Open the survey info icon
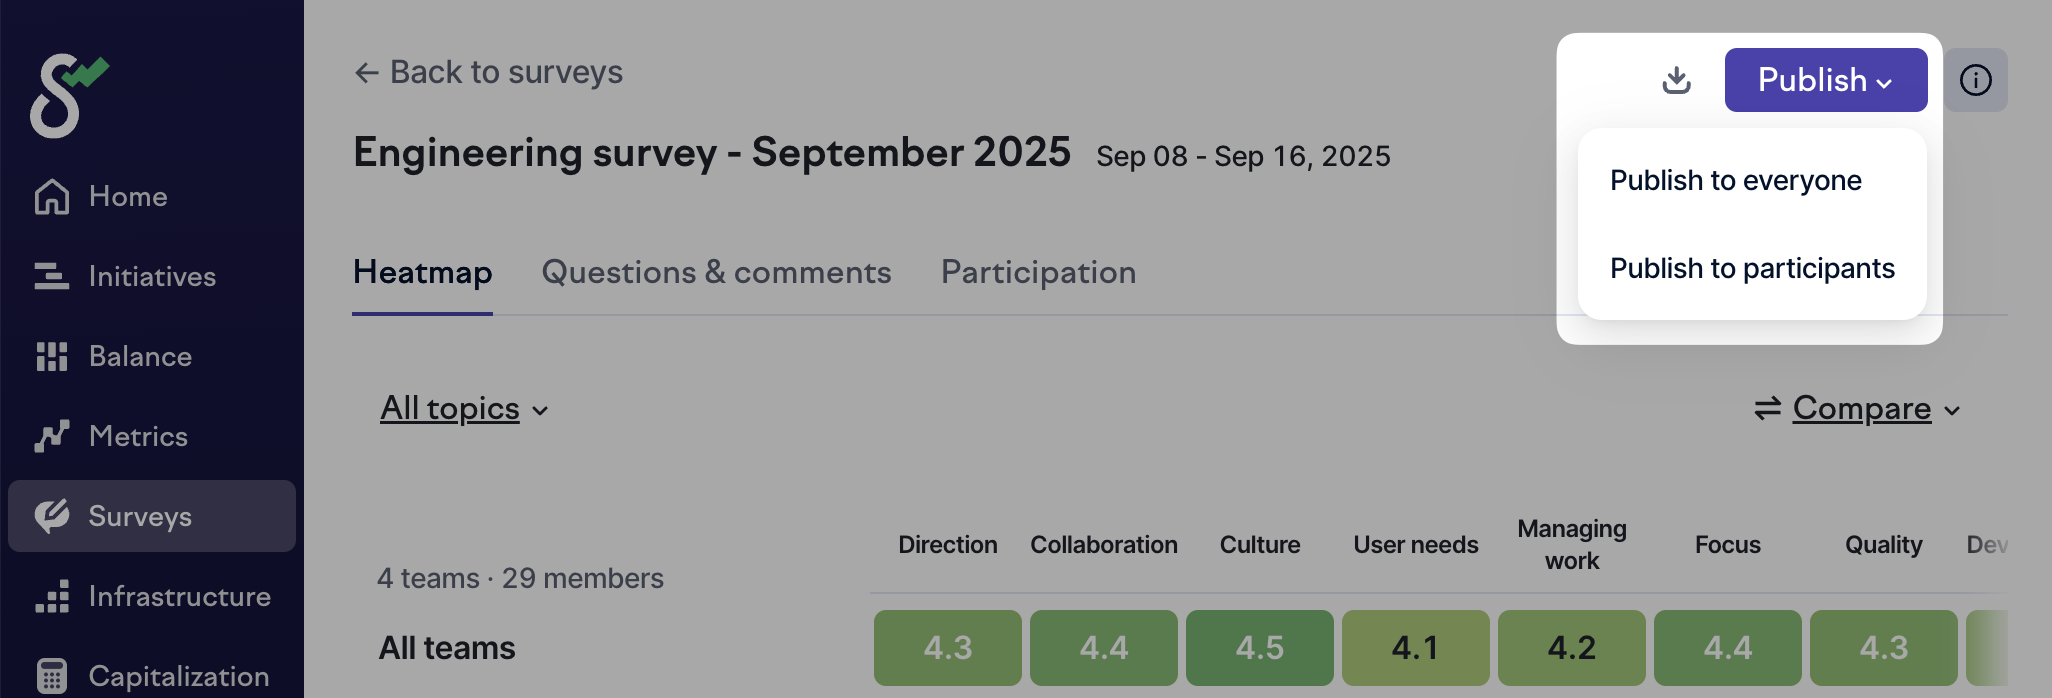 [x=1975, y=80]
